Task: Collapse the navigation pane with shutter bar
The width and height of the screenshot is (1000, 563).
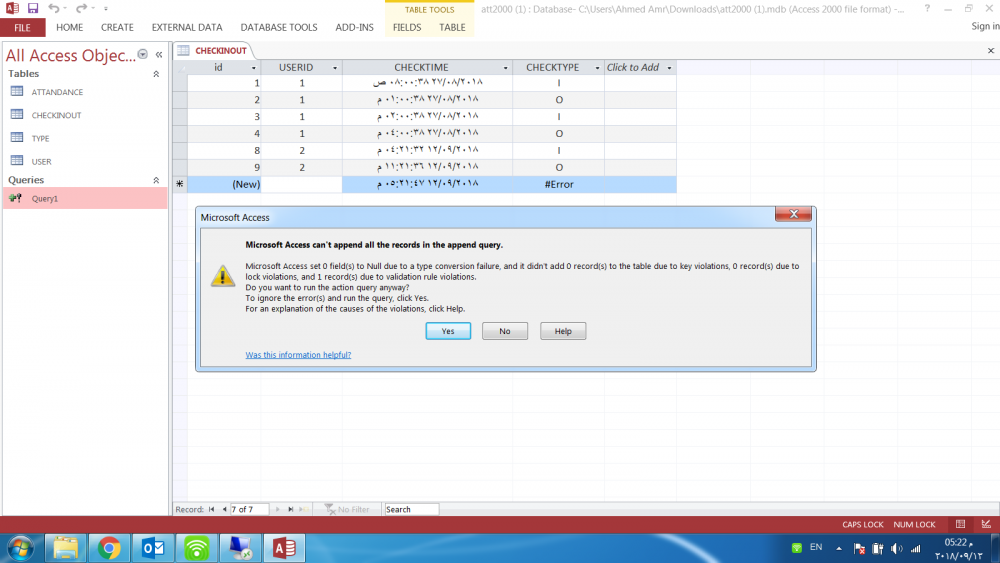Action: click(x=159, y=55)
